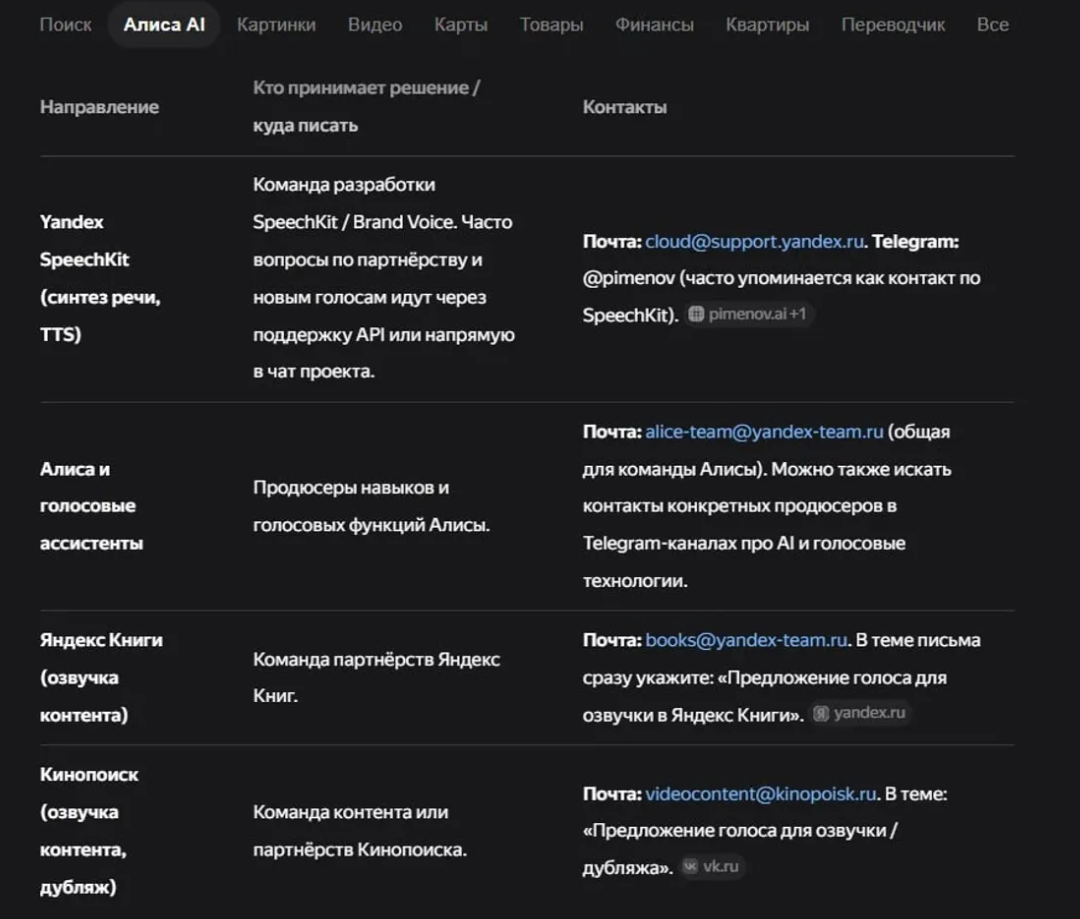Click 'Команда контента или партнёрств Кинопоиска' cell
Image resolution: width=1080 pixels, height=919 pixels.
coord(360,831)
